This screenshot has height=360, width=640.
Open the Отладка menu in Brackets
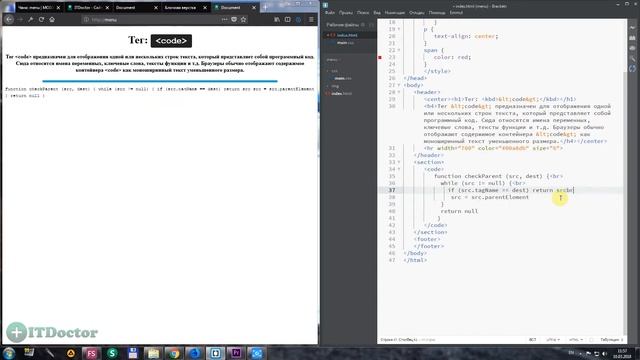(417, 13)
